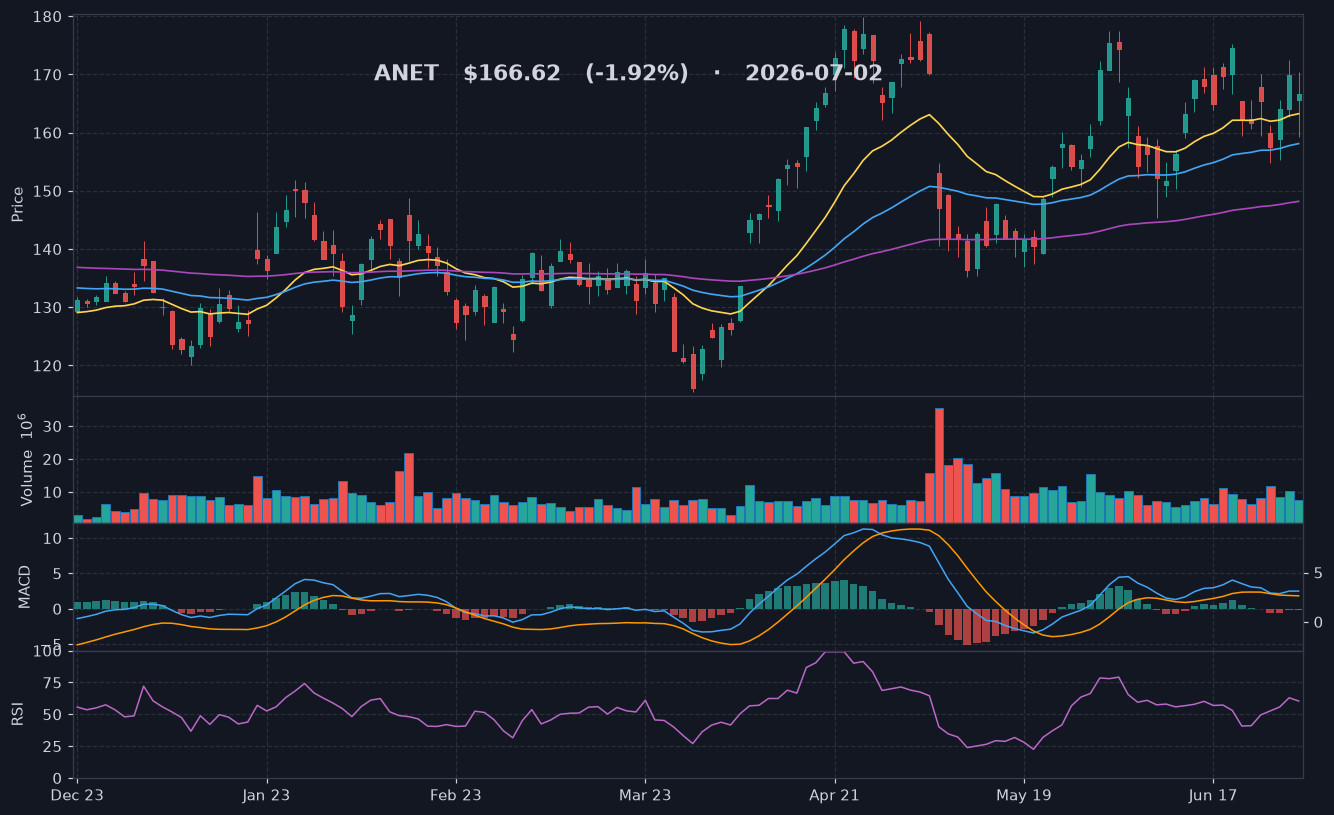The image size is (1334, 815).
Task: Click the 75 RSI axis tick
Action: [x=54, y=683]
